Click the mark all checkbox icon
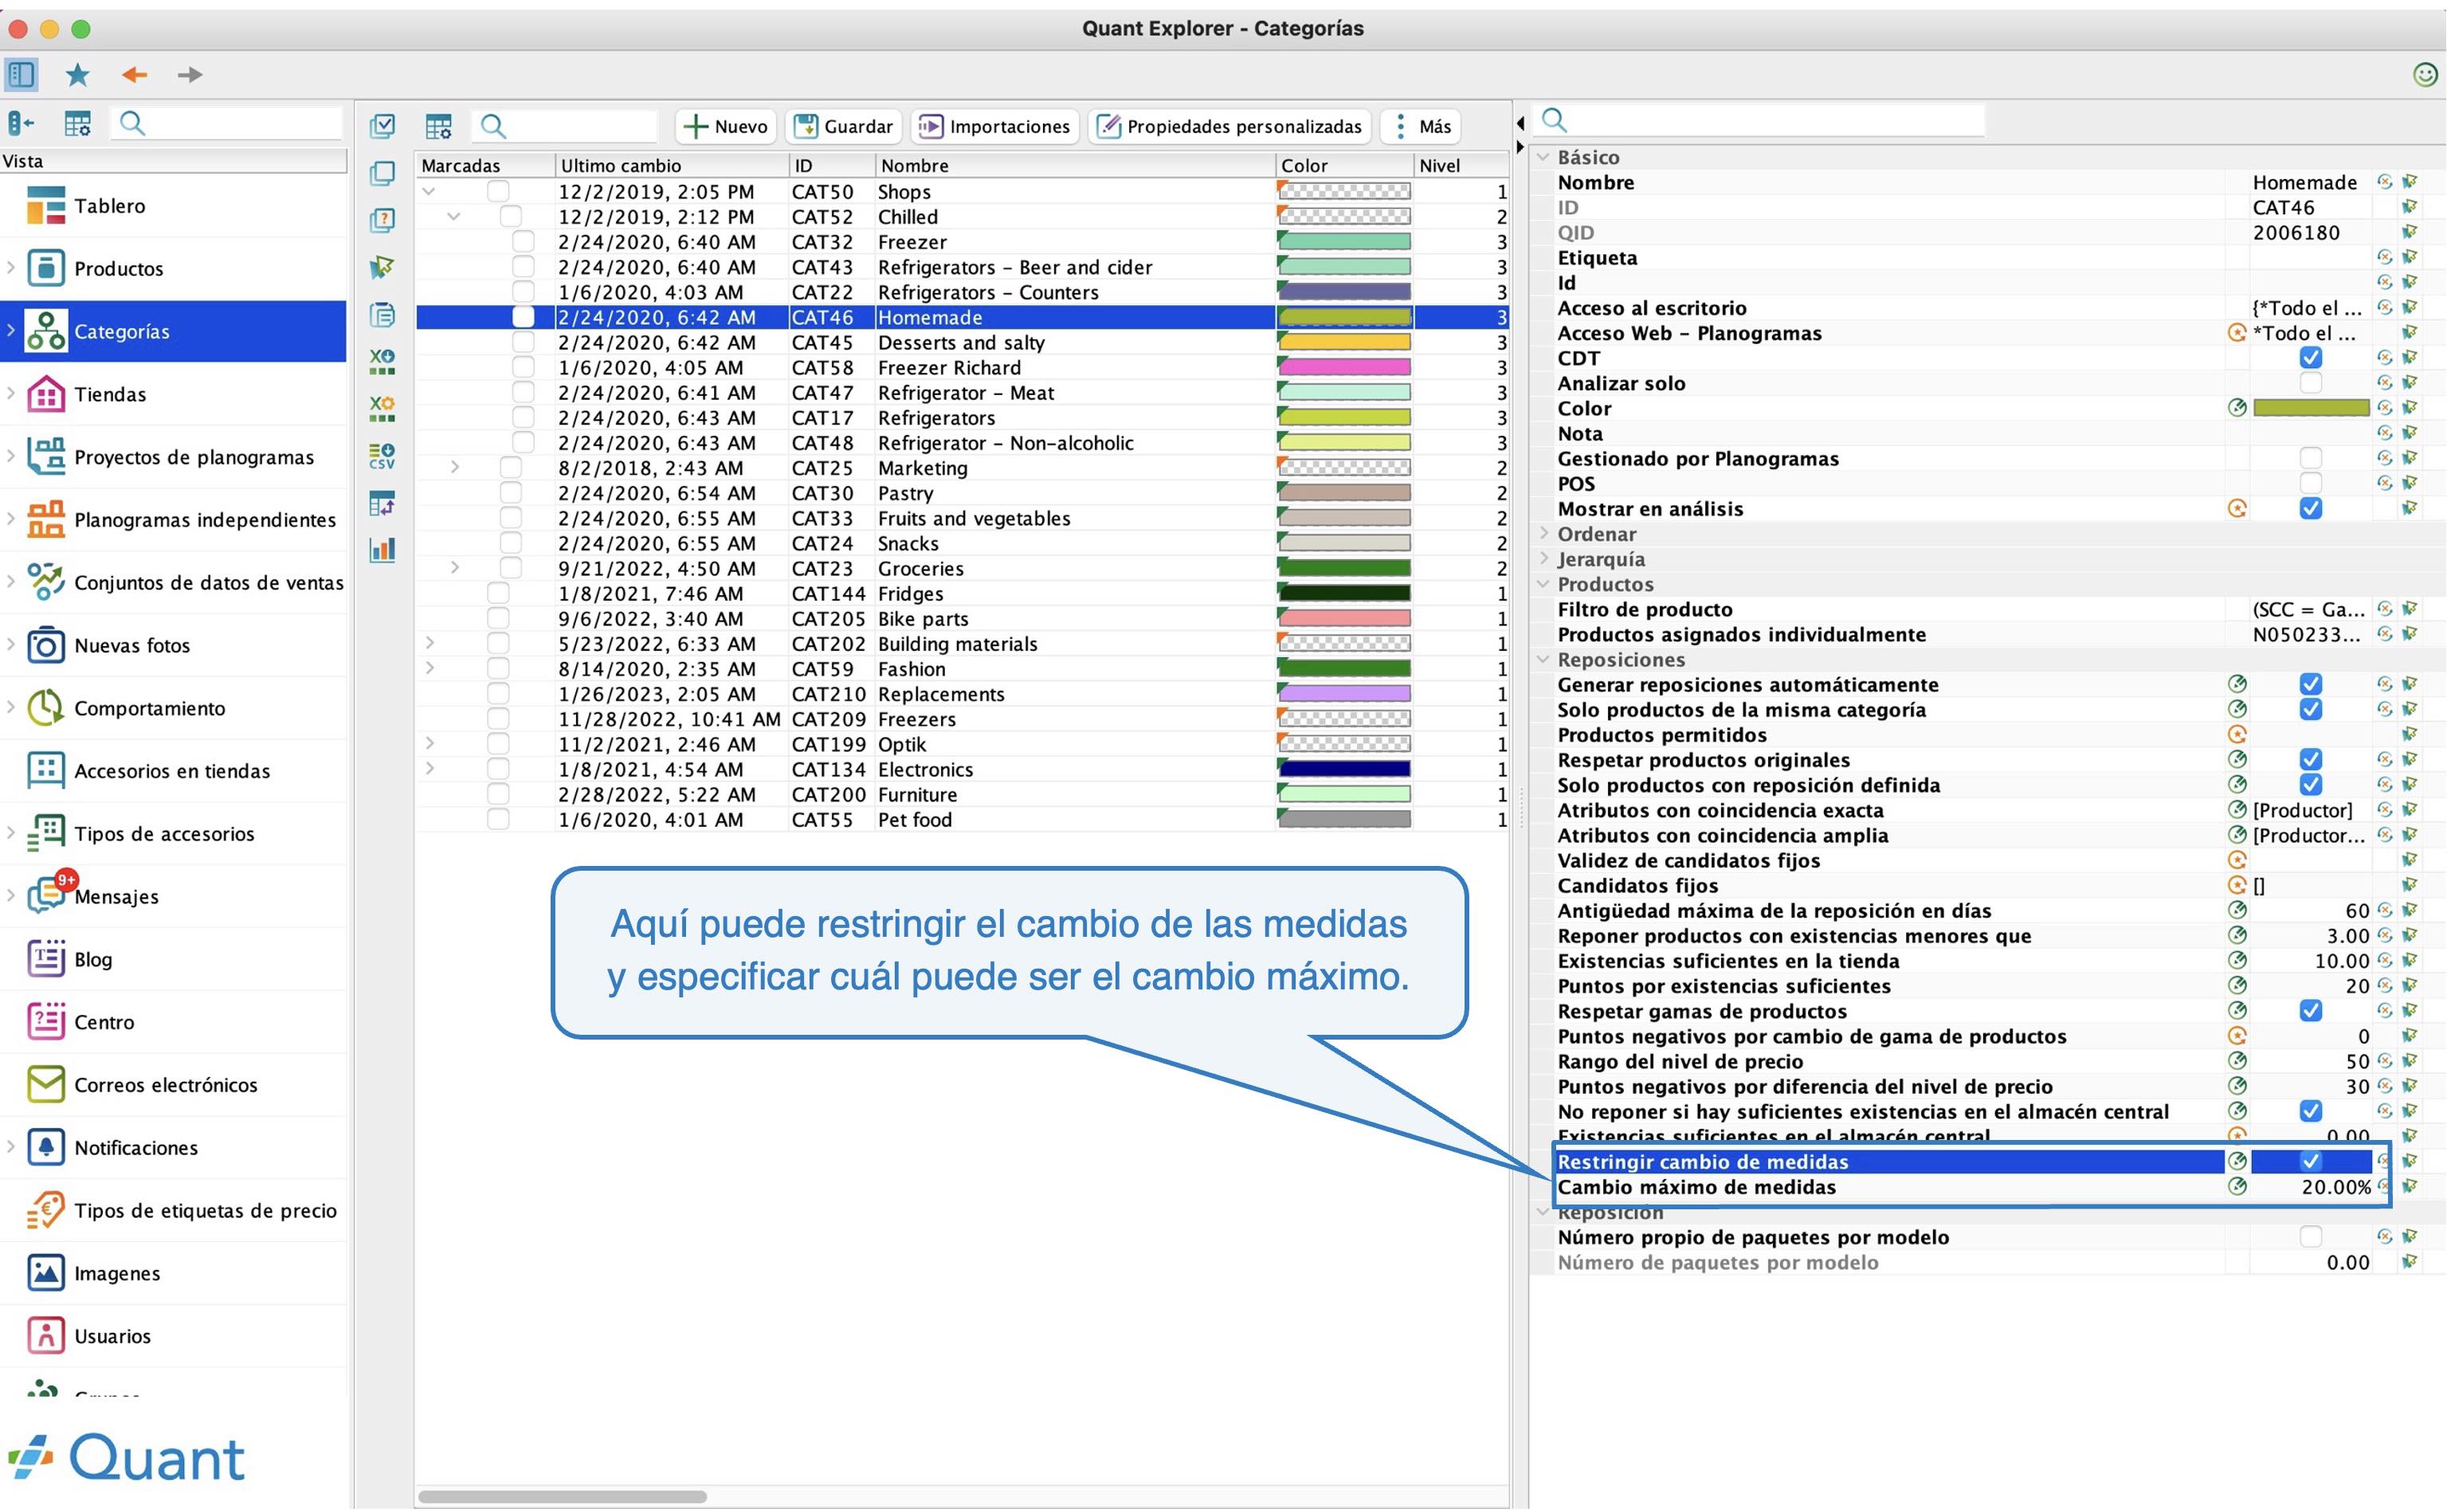This screenshot has height=1512, width=2447. click(382, 126)
